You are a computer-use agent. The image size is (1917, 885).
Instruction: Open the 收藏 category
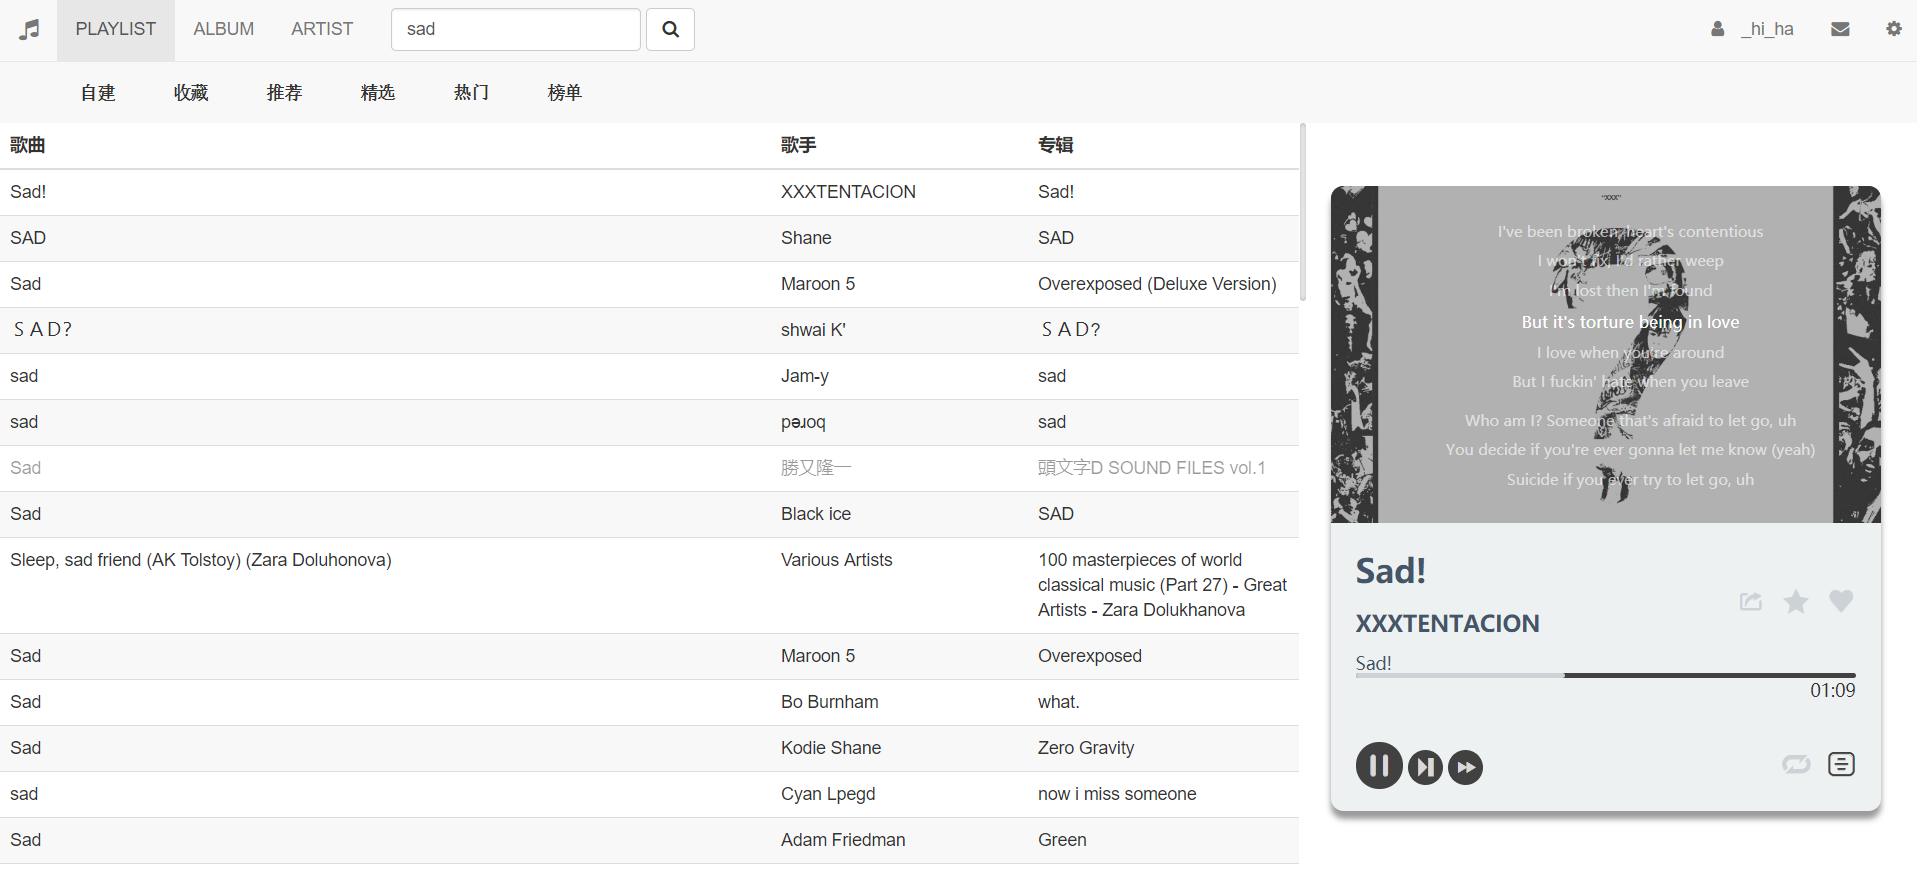pos(191,93)
